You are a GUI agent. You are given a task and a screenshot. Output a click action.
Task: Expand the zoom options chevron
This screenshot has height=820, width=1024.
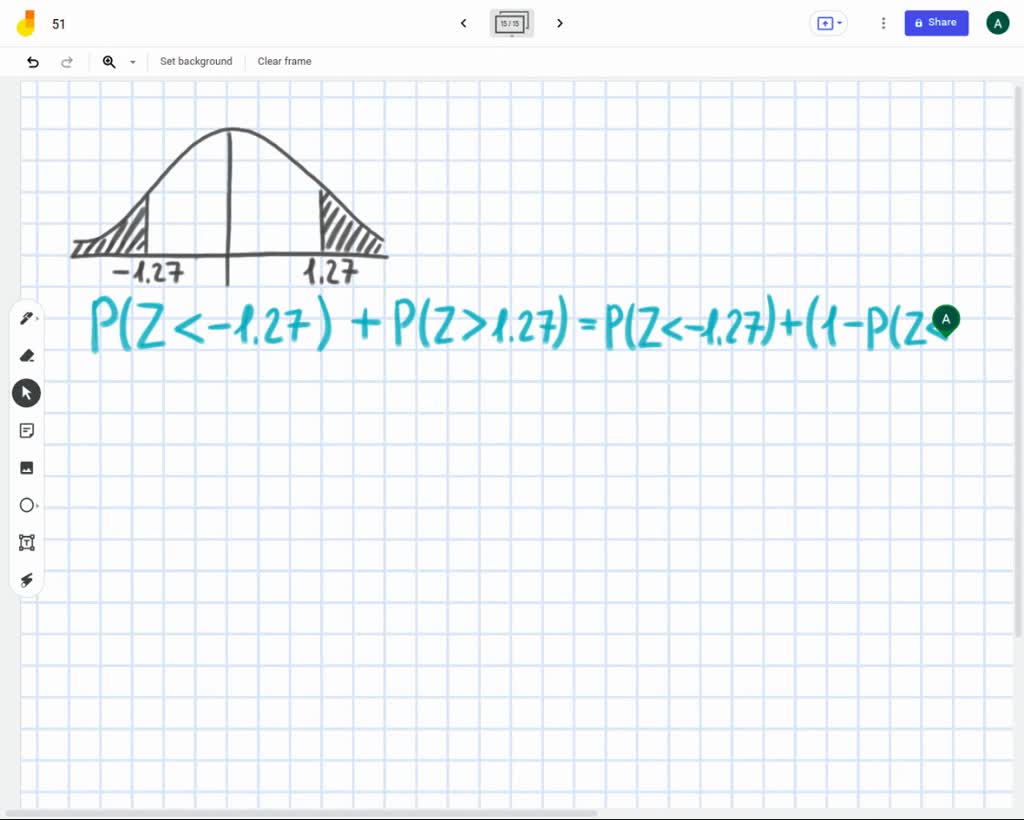pos(132,62)
